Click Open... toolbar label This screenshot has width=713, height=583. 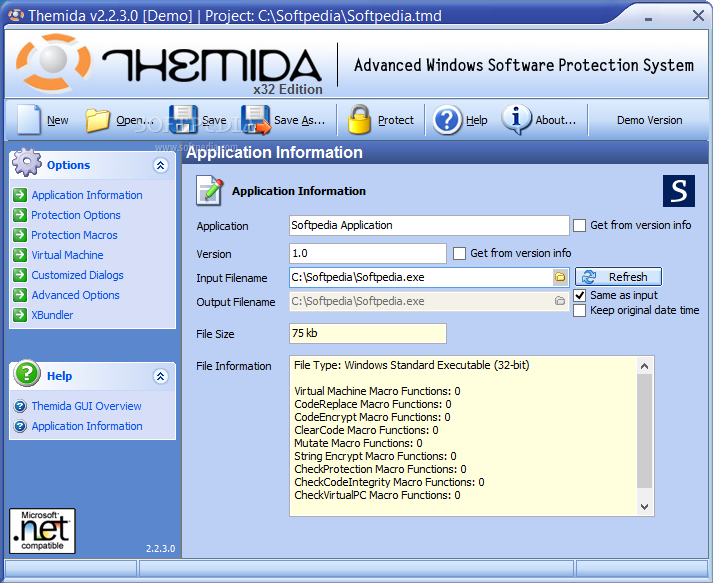coord(135,120)
